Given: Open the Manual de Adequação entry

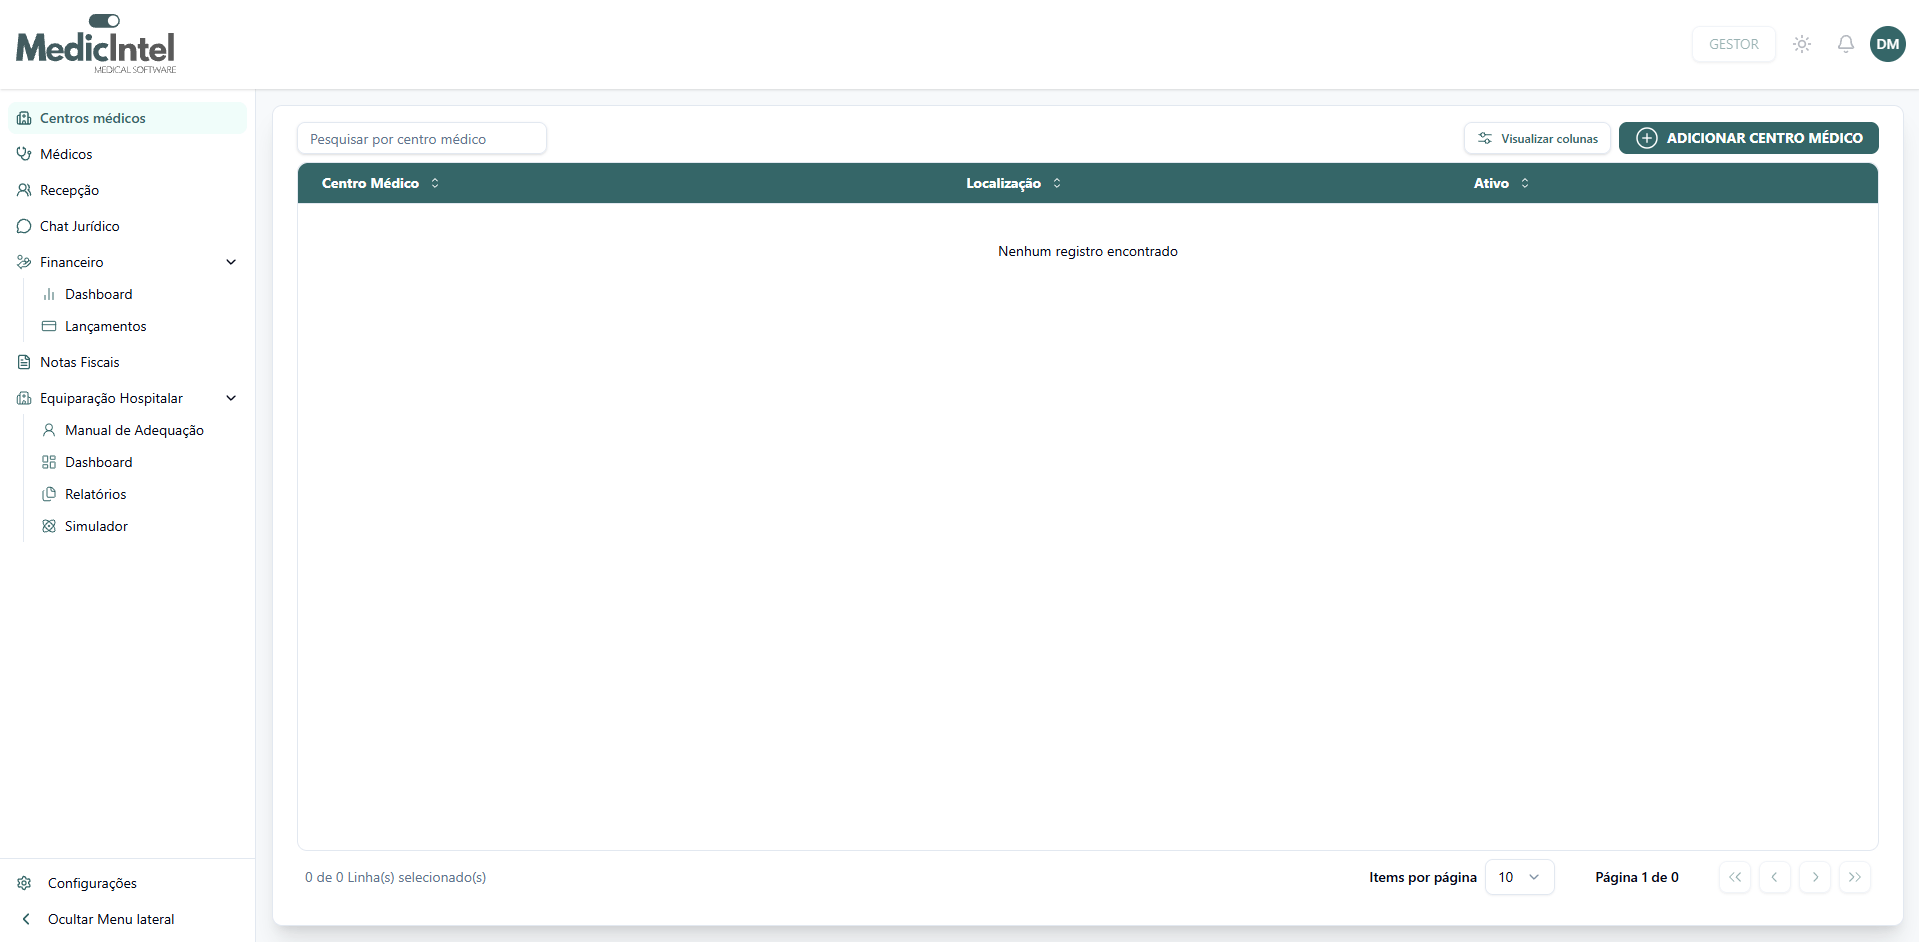Looking at the screenshot, I should point(134,430).
